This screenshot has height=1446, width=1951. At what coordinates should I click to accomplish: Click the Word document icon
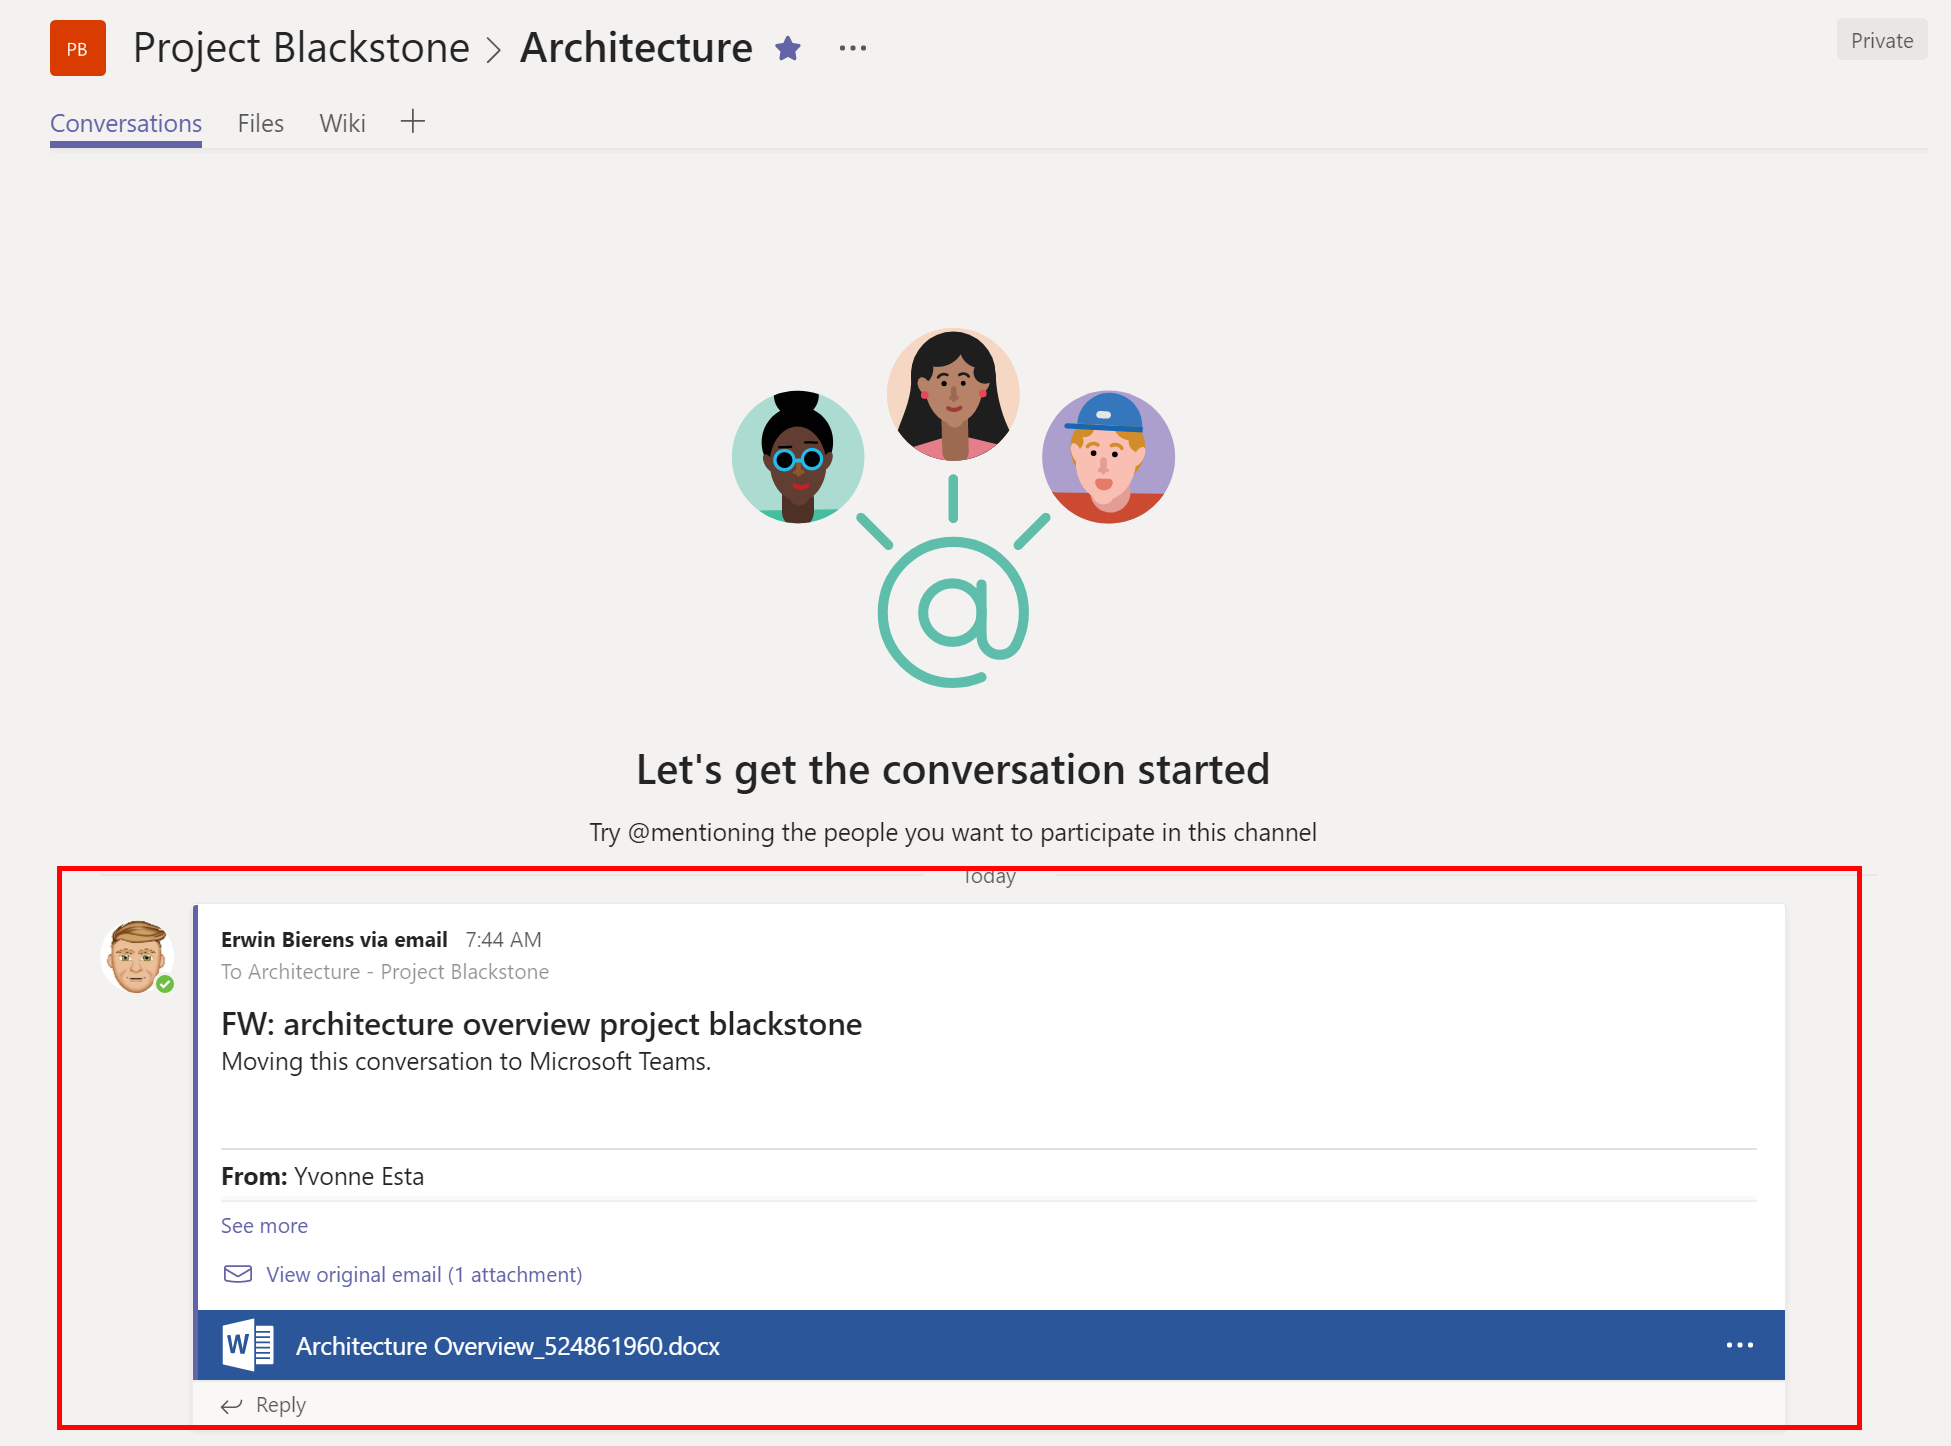tap(248, 1345)
